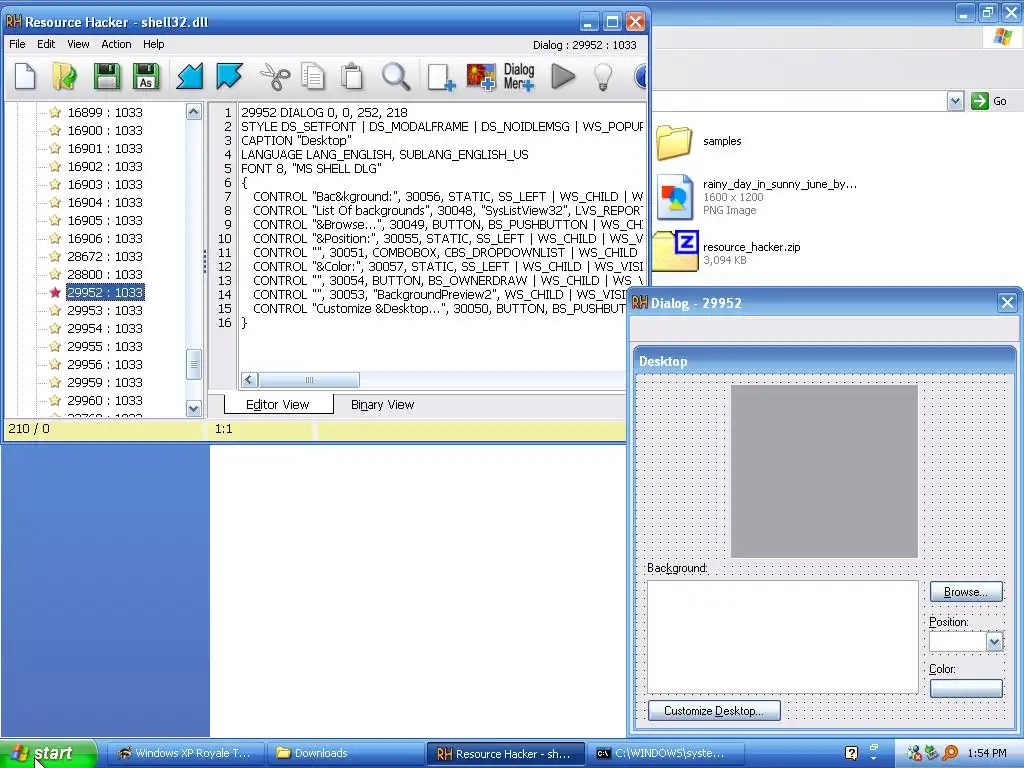Switch to Downloads taskbar item
1024x768 pixels.
pos(345,753)
